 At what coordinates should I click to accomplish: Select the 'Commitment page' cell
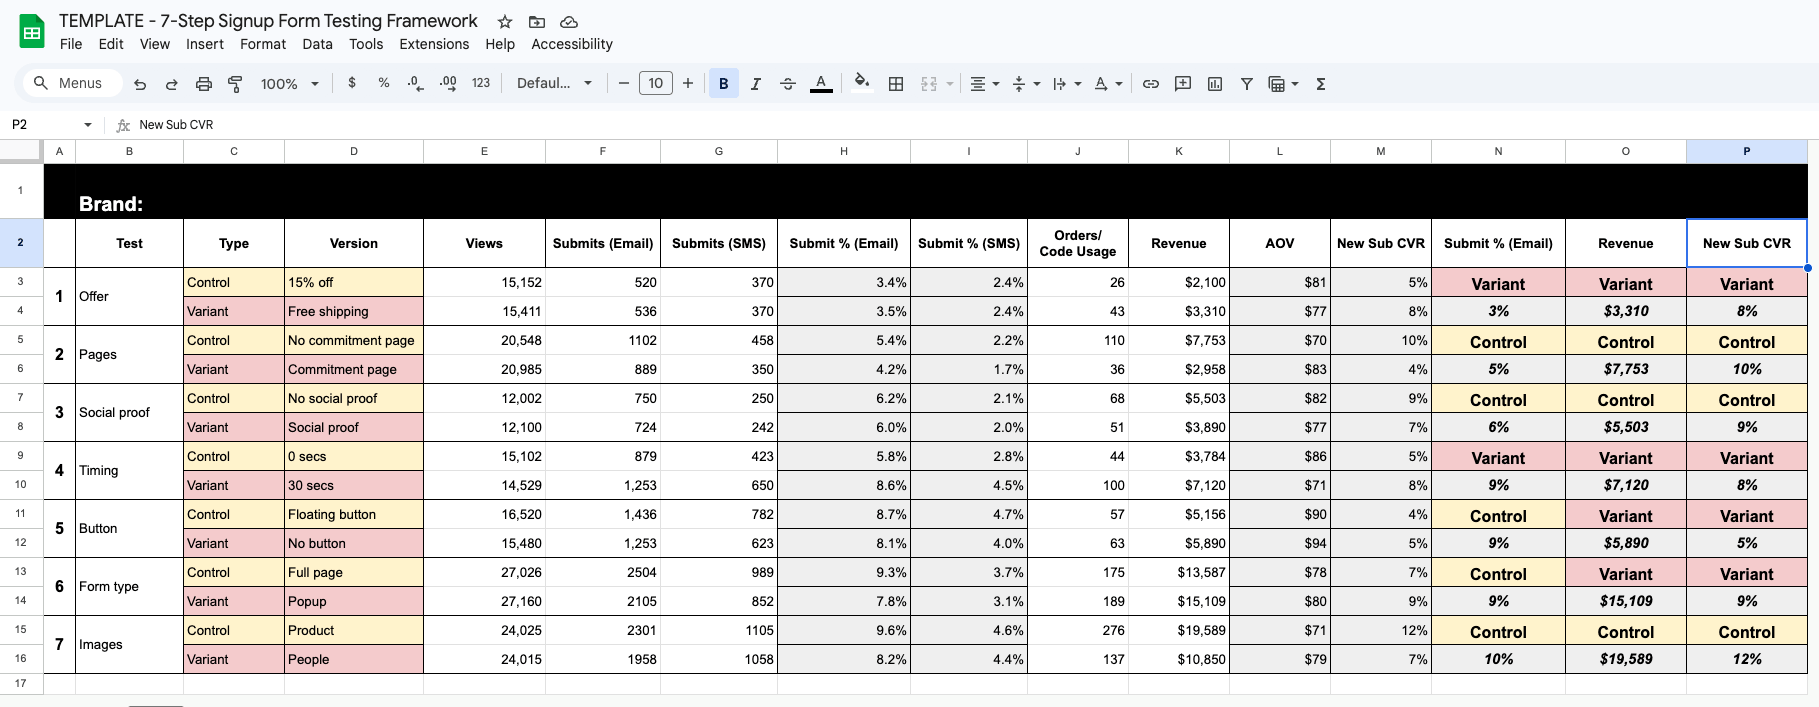[354, 369]
